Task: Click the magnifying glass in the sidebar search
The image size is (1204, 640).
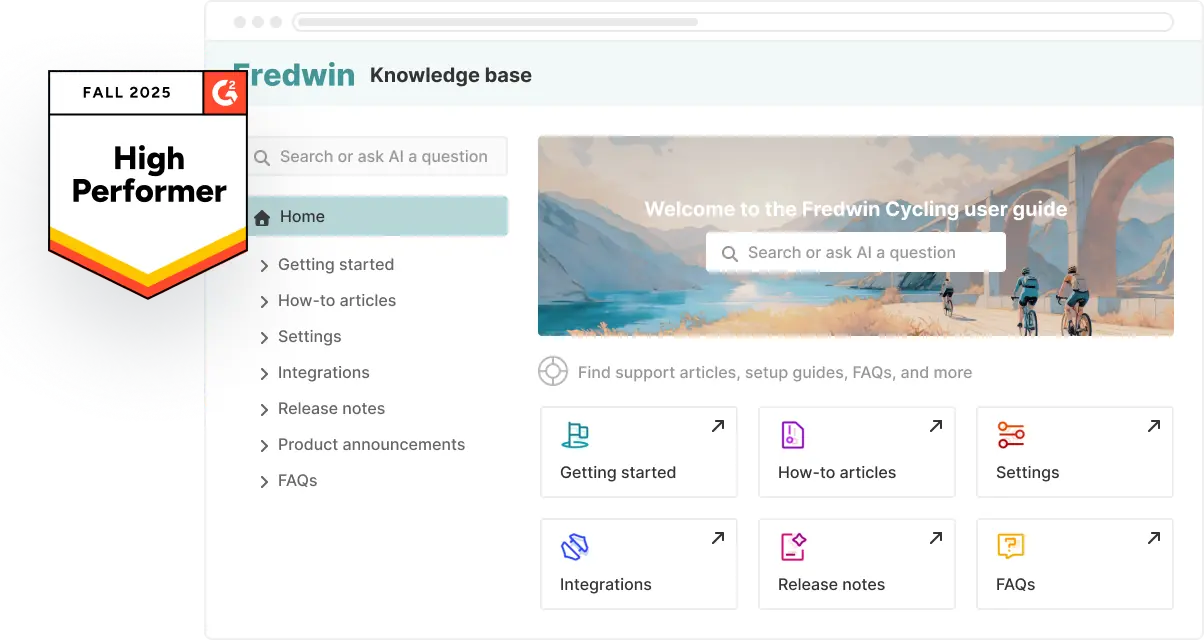Action: click(261, 156)
